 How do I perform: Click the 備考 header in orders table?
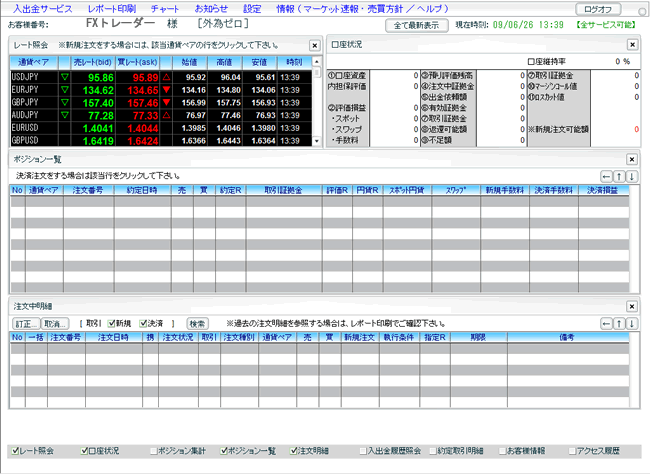567,337
